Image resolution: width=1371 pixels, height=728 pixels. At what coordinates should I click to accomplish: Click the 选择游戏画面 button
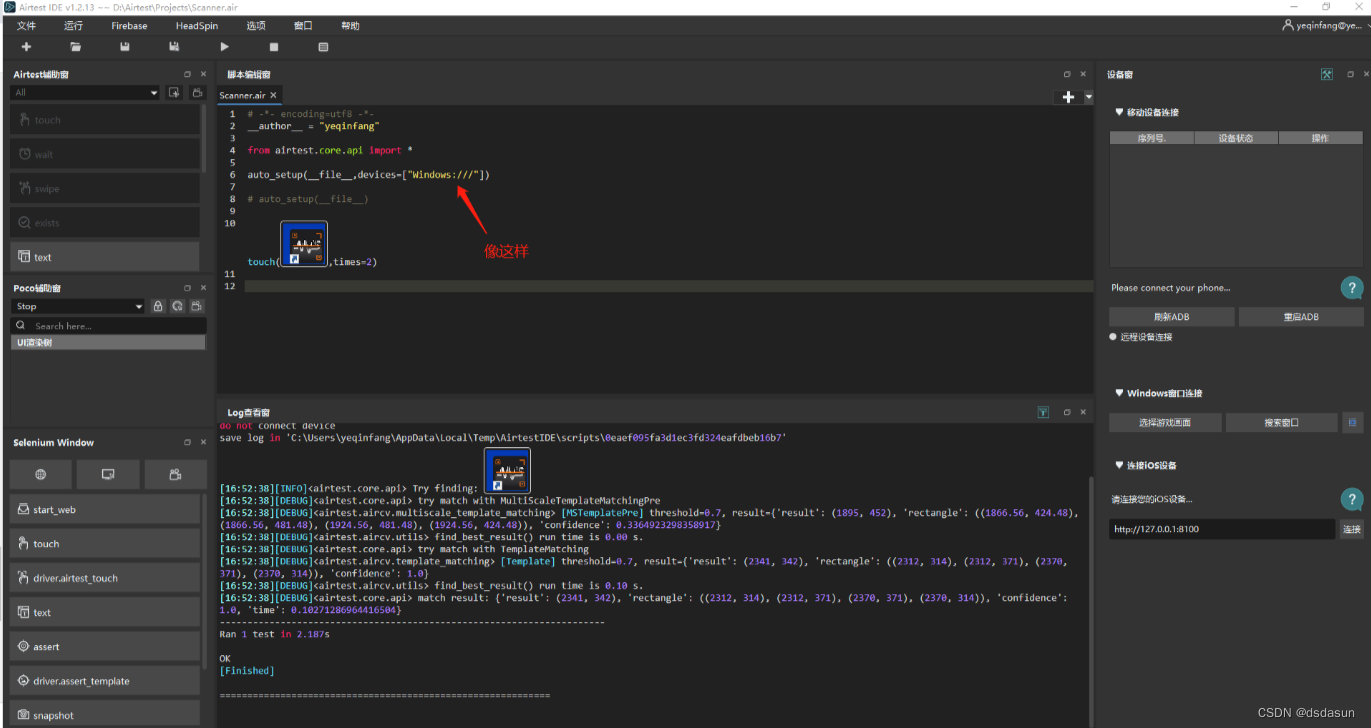[1165, 423]
